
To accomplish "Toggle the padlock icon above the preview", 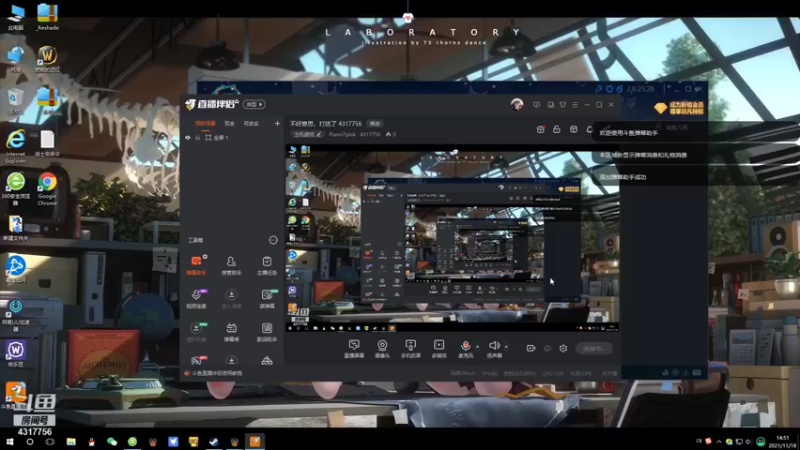I will coord(557,130).
